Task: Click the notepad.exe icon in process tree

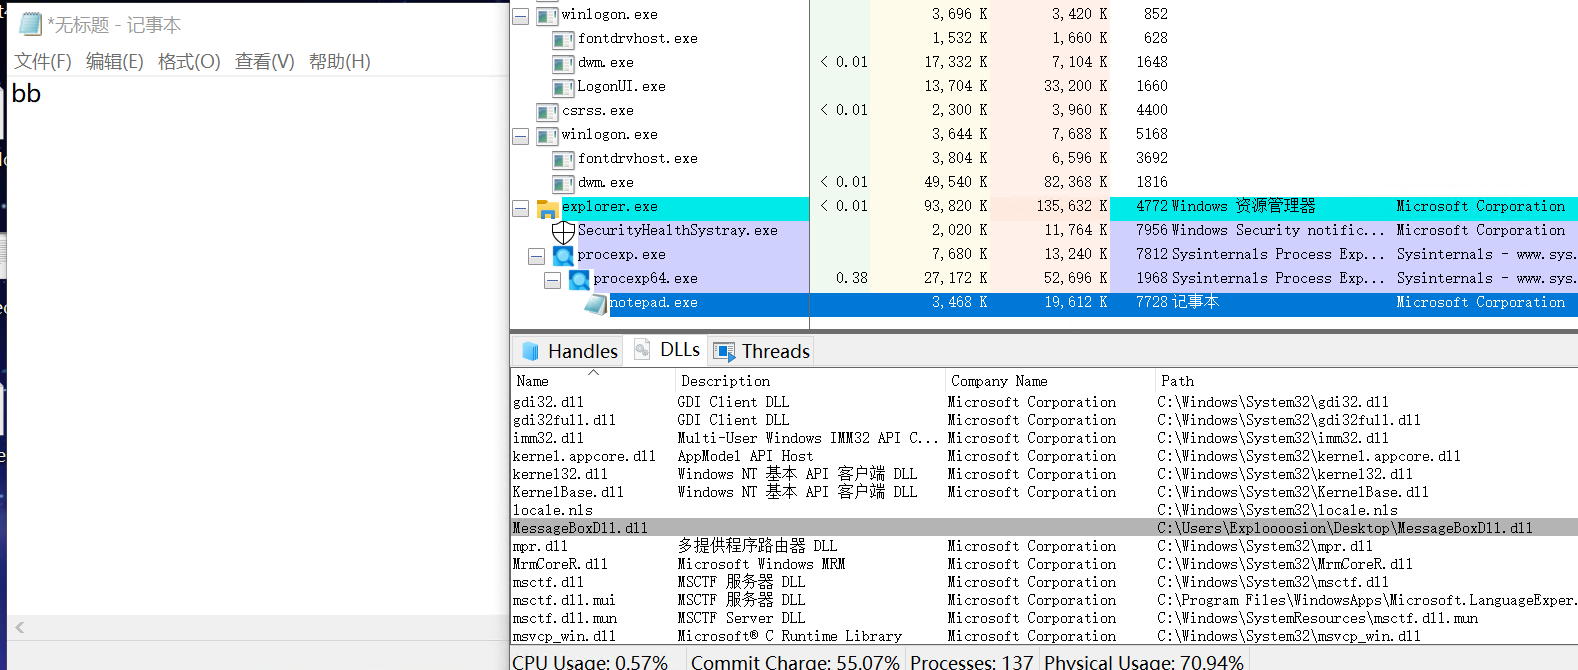Action: click(x=596, y=304)
